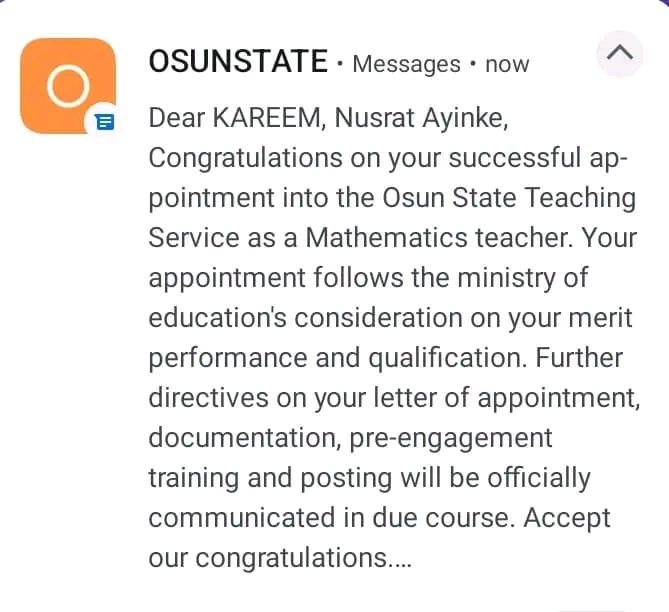Viewport: 669px width, 612px height.
Task: Click the 'directives on your letter of appointment' line
Action: point(394,398)
